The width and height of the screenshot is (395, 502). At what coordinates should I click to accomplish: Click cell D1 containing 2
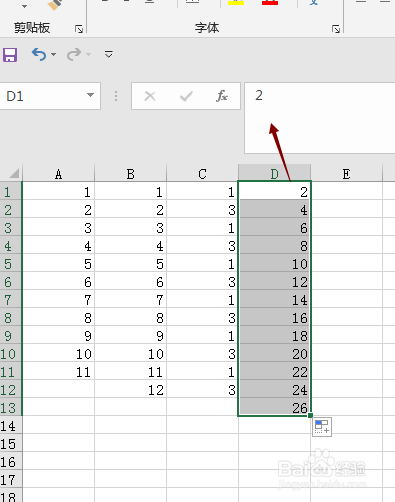[x=274, y=192]
